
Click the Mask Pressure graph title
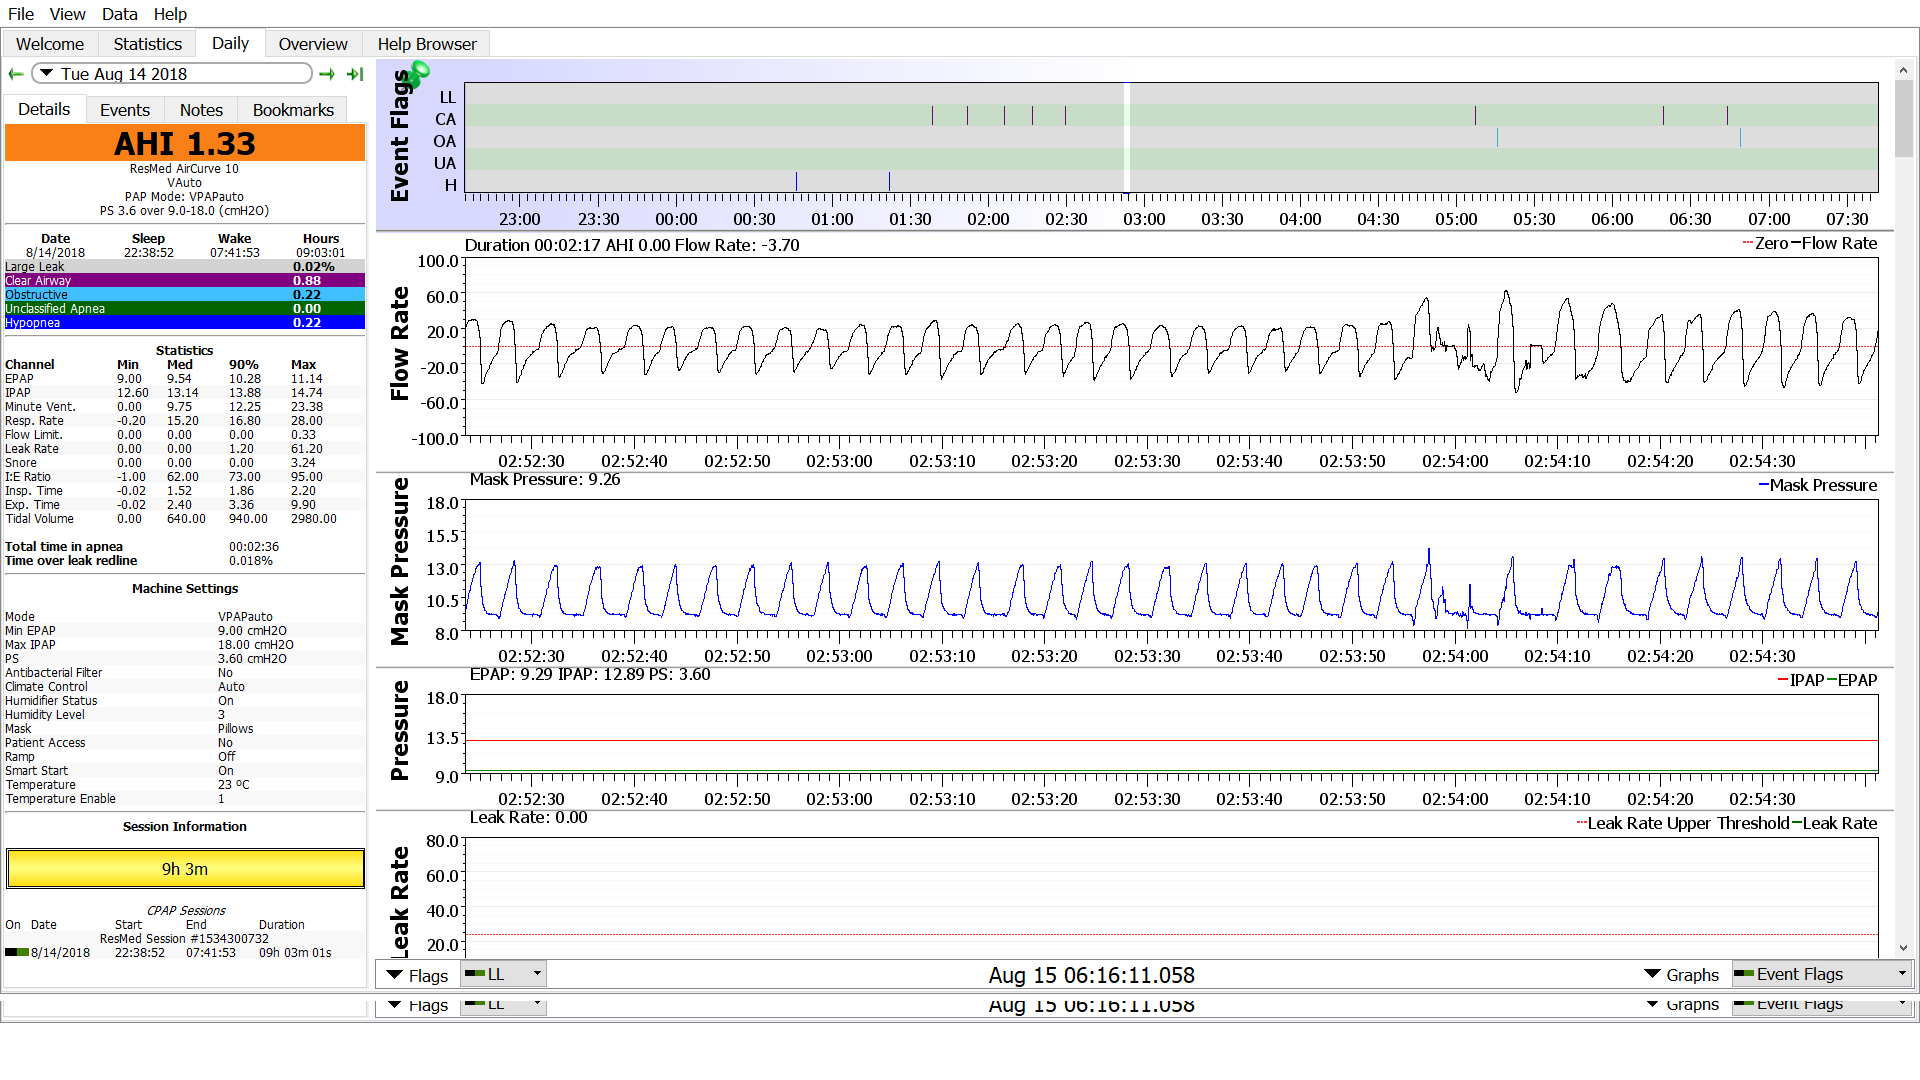pos(400,562)
